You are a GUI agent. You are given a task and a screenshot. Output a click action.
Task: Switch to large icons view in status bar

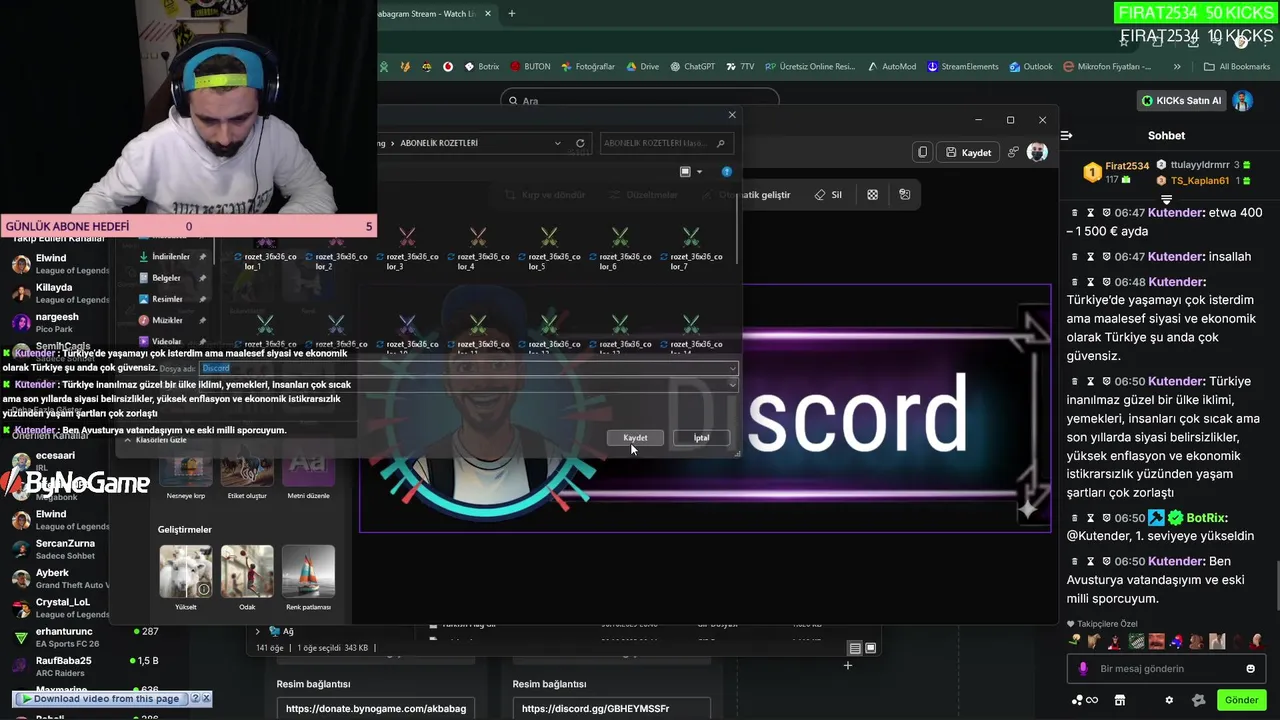point(871,648)
